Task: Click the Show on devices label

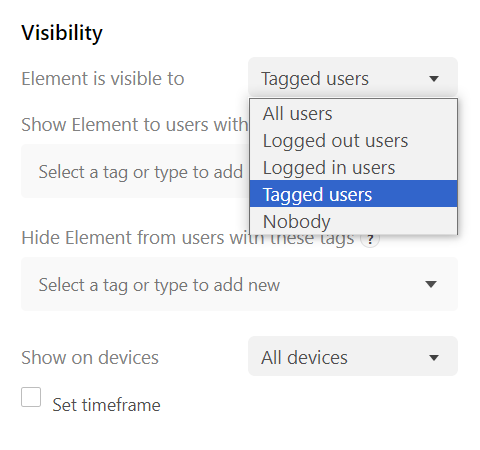Action: coord(90,357)
